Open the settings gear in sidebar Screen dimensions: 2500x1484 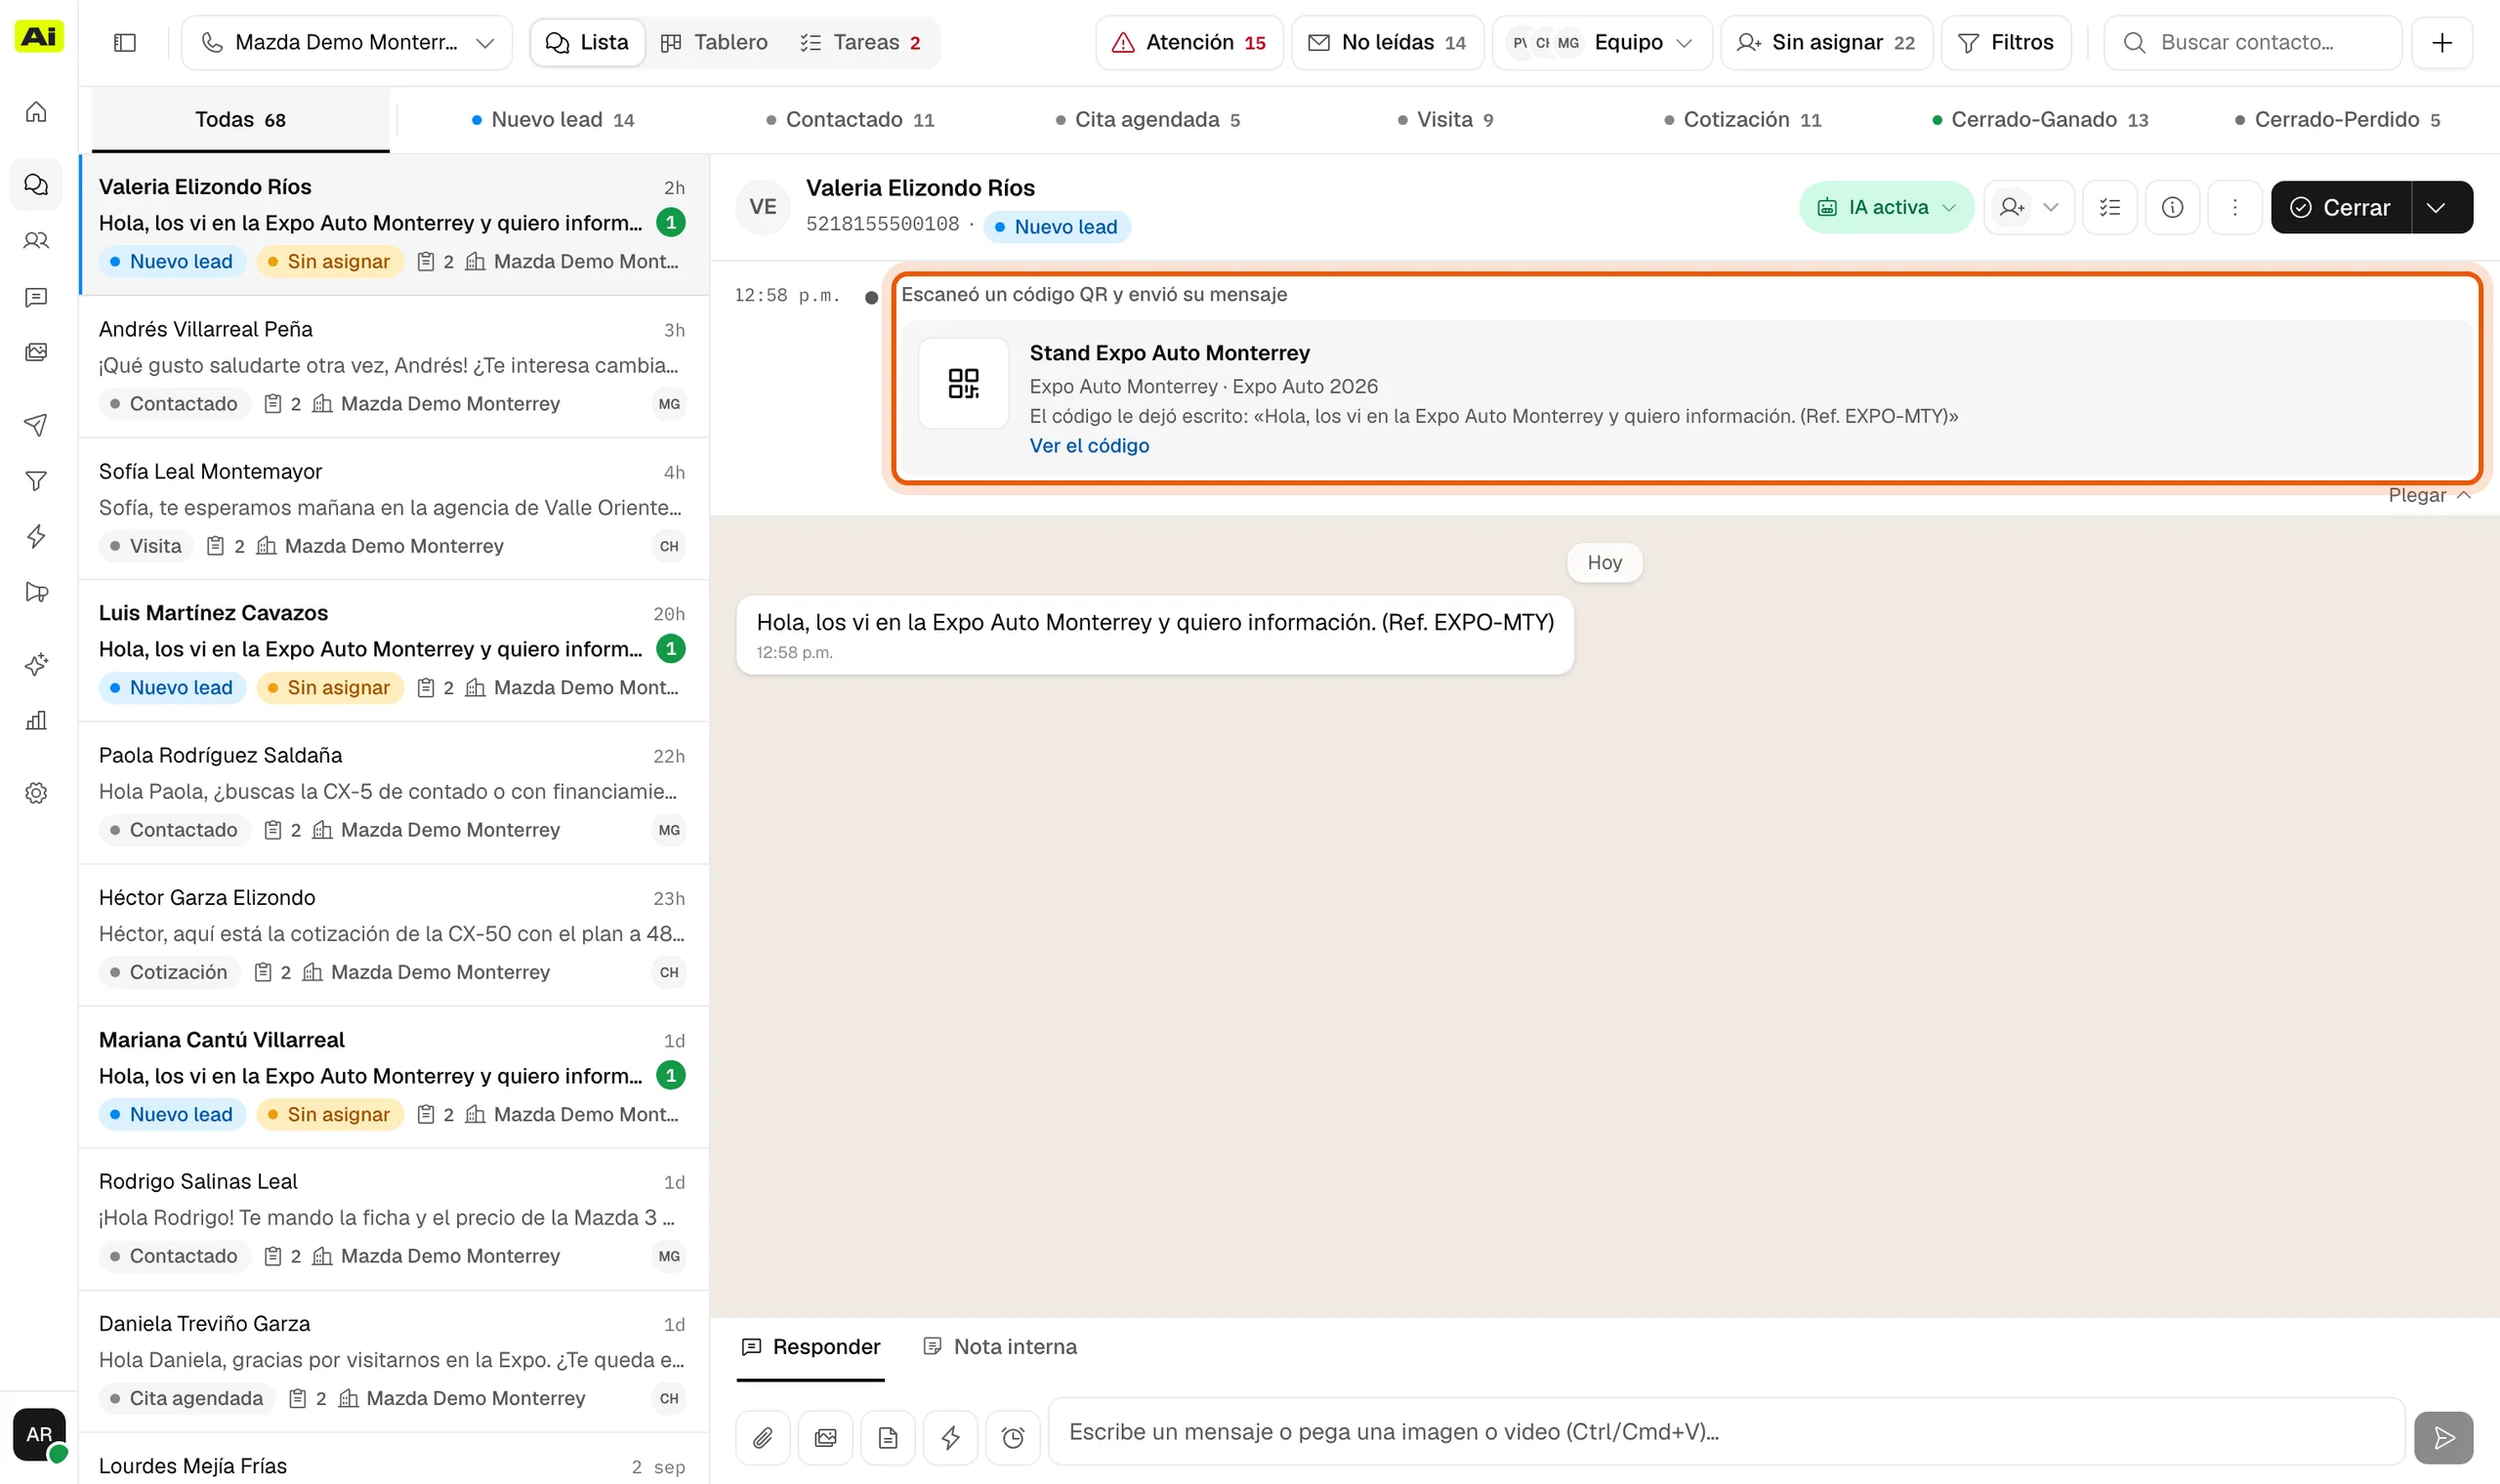tap(36, 793)
